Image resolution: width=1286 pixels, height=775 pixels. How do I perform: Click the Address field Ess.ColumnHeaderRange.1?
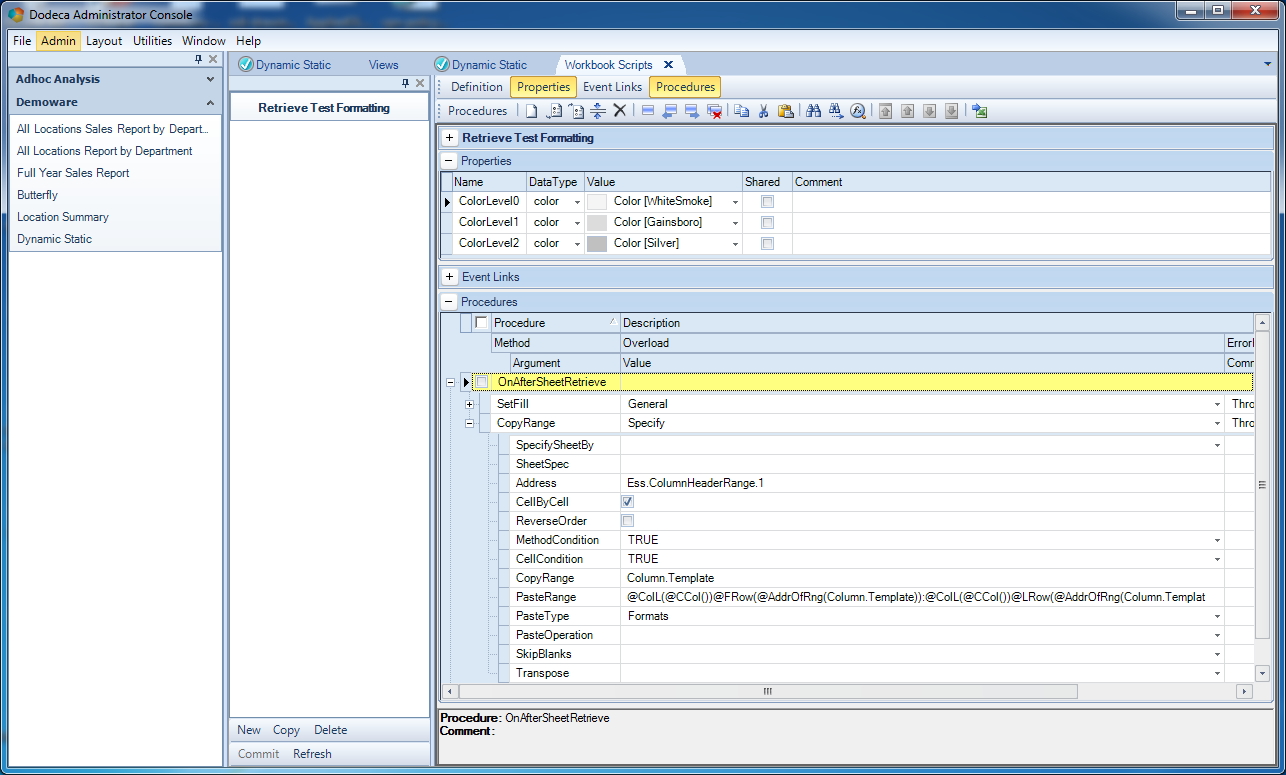pyautogui.click(x=921, y=483)
